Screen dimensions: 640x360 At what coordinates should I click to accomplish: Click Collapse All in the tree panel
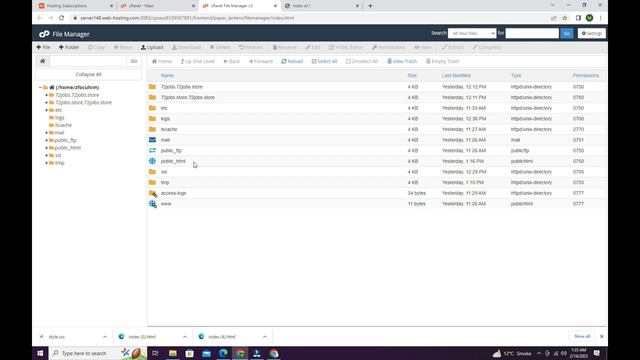pyautogui.click(x=89, y=74)
